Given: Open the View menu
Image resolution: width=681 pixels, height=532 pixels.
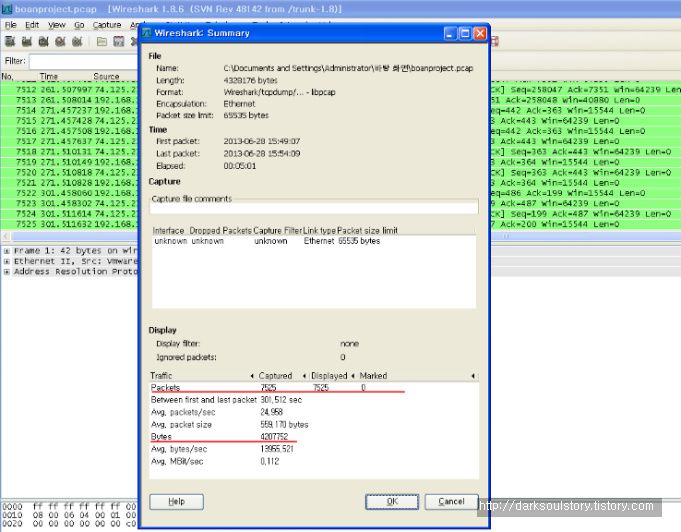Looking at the screenshot, I should [56, 25].
